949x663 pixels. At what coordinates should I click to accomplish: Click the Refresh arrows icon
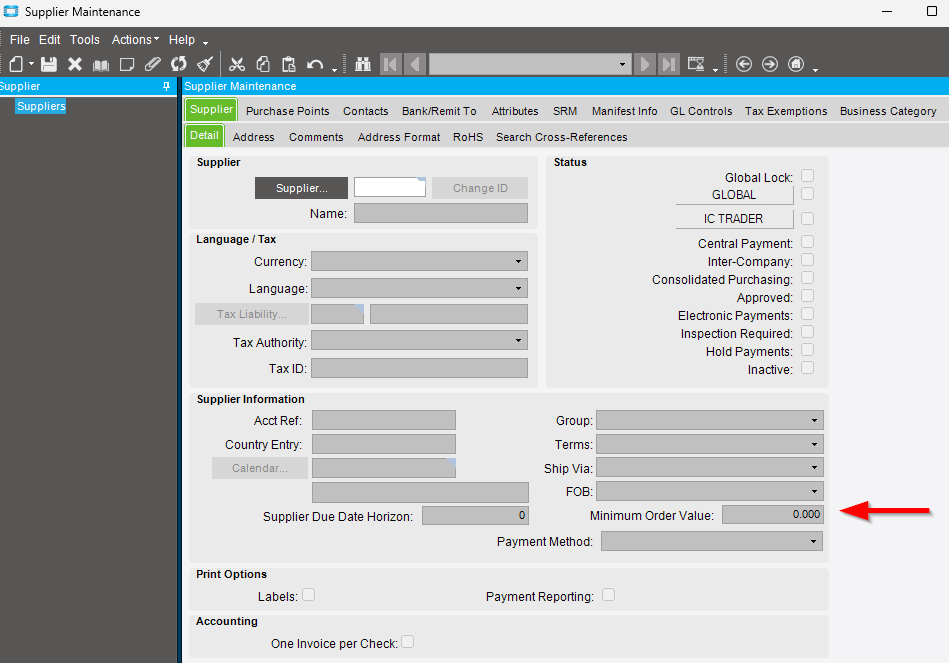point(179,64)
